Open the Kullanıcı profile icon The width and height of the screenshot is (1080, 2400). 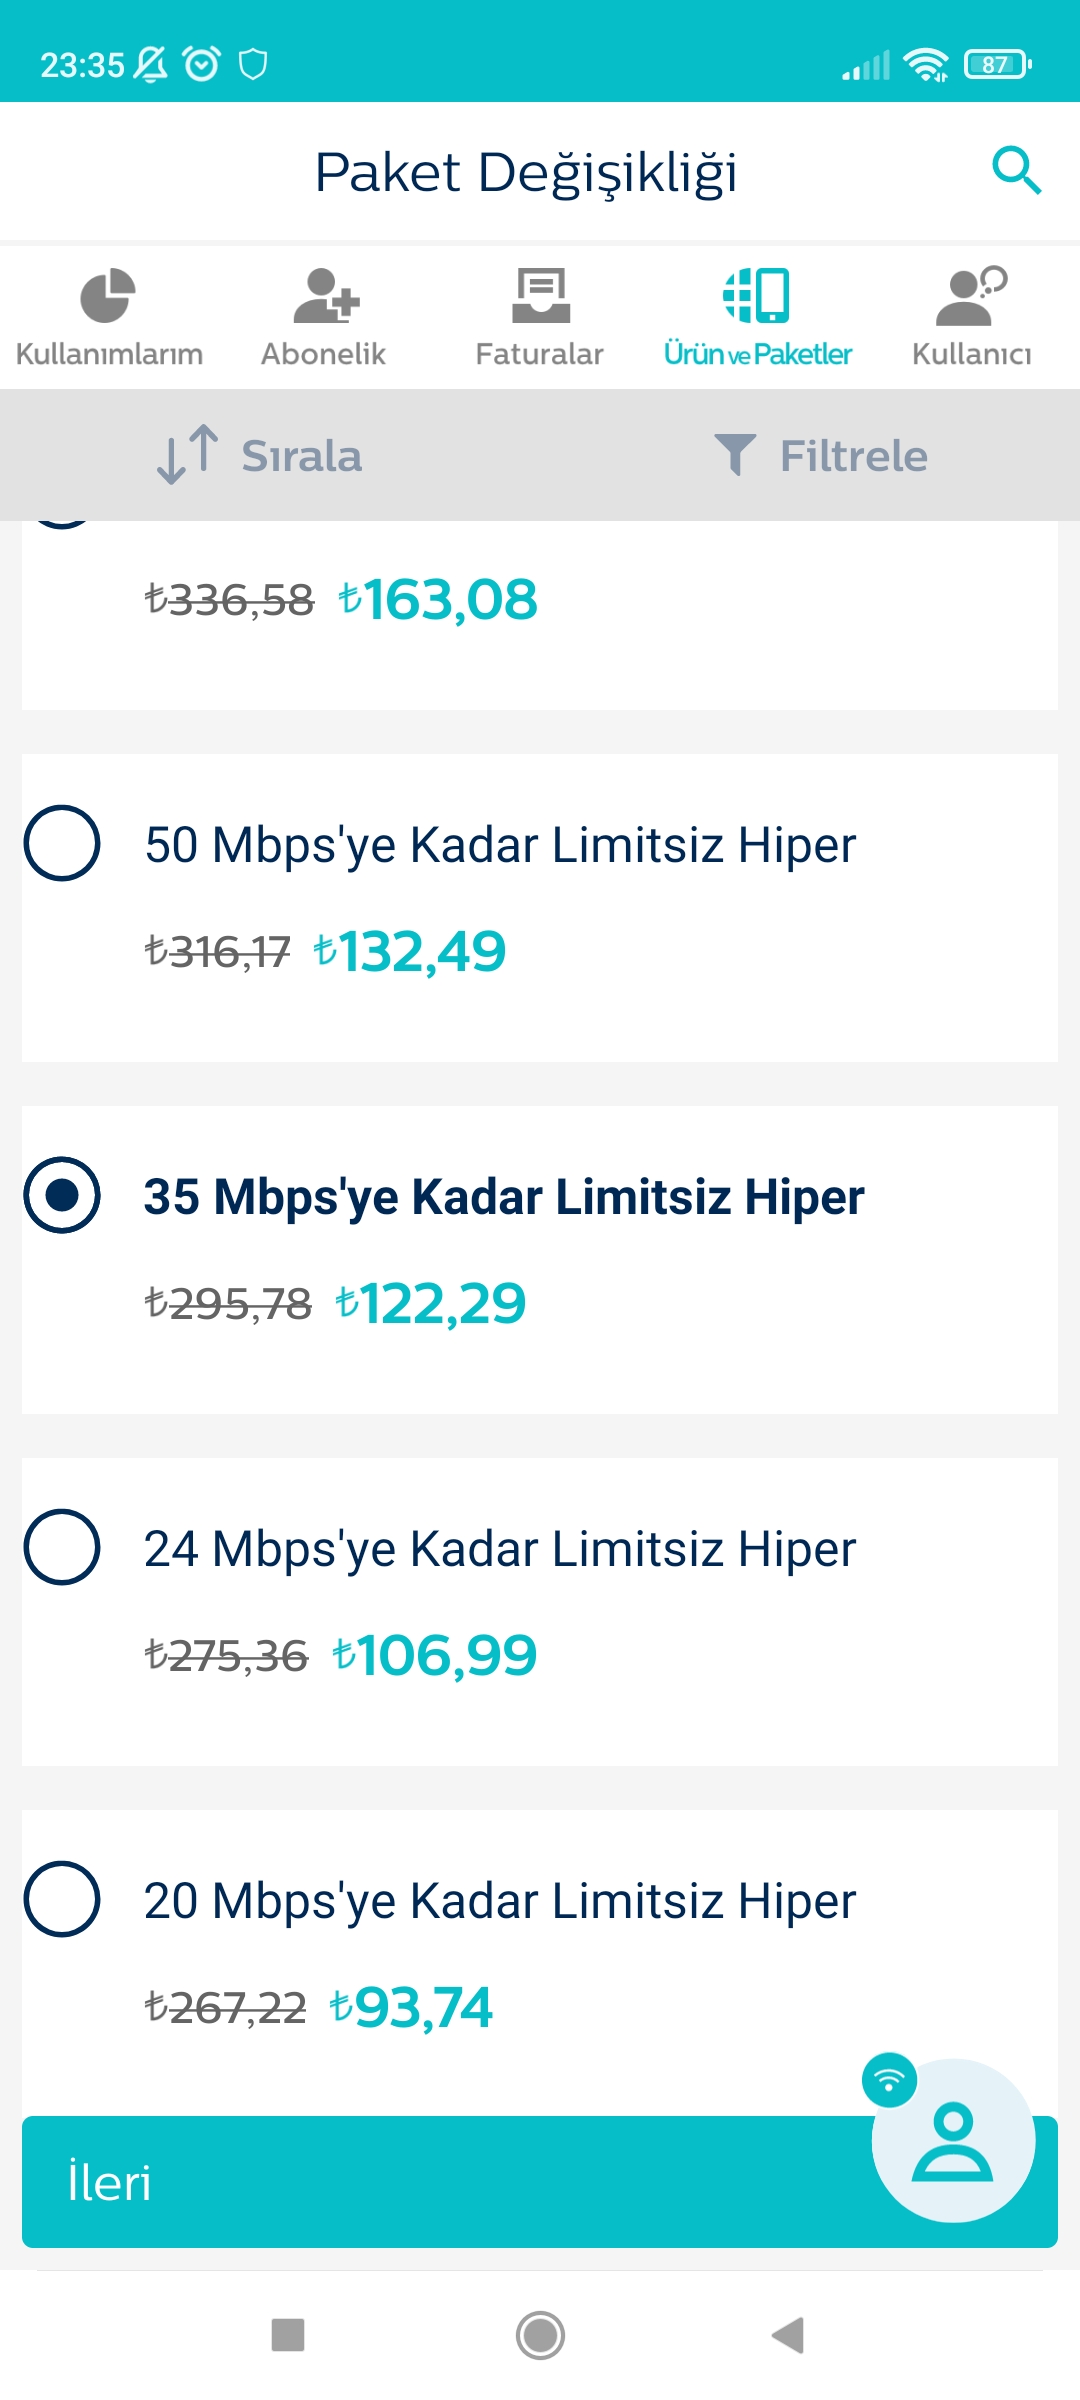[x=970, y=296]
